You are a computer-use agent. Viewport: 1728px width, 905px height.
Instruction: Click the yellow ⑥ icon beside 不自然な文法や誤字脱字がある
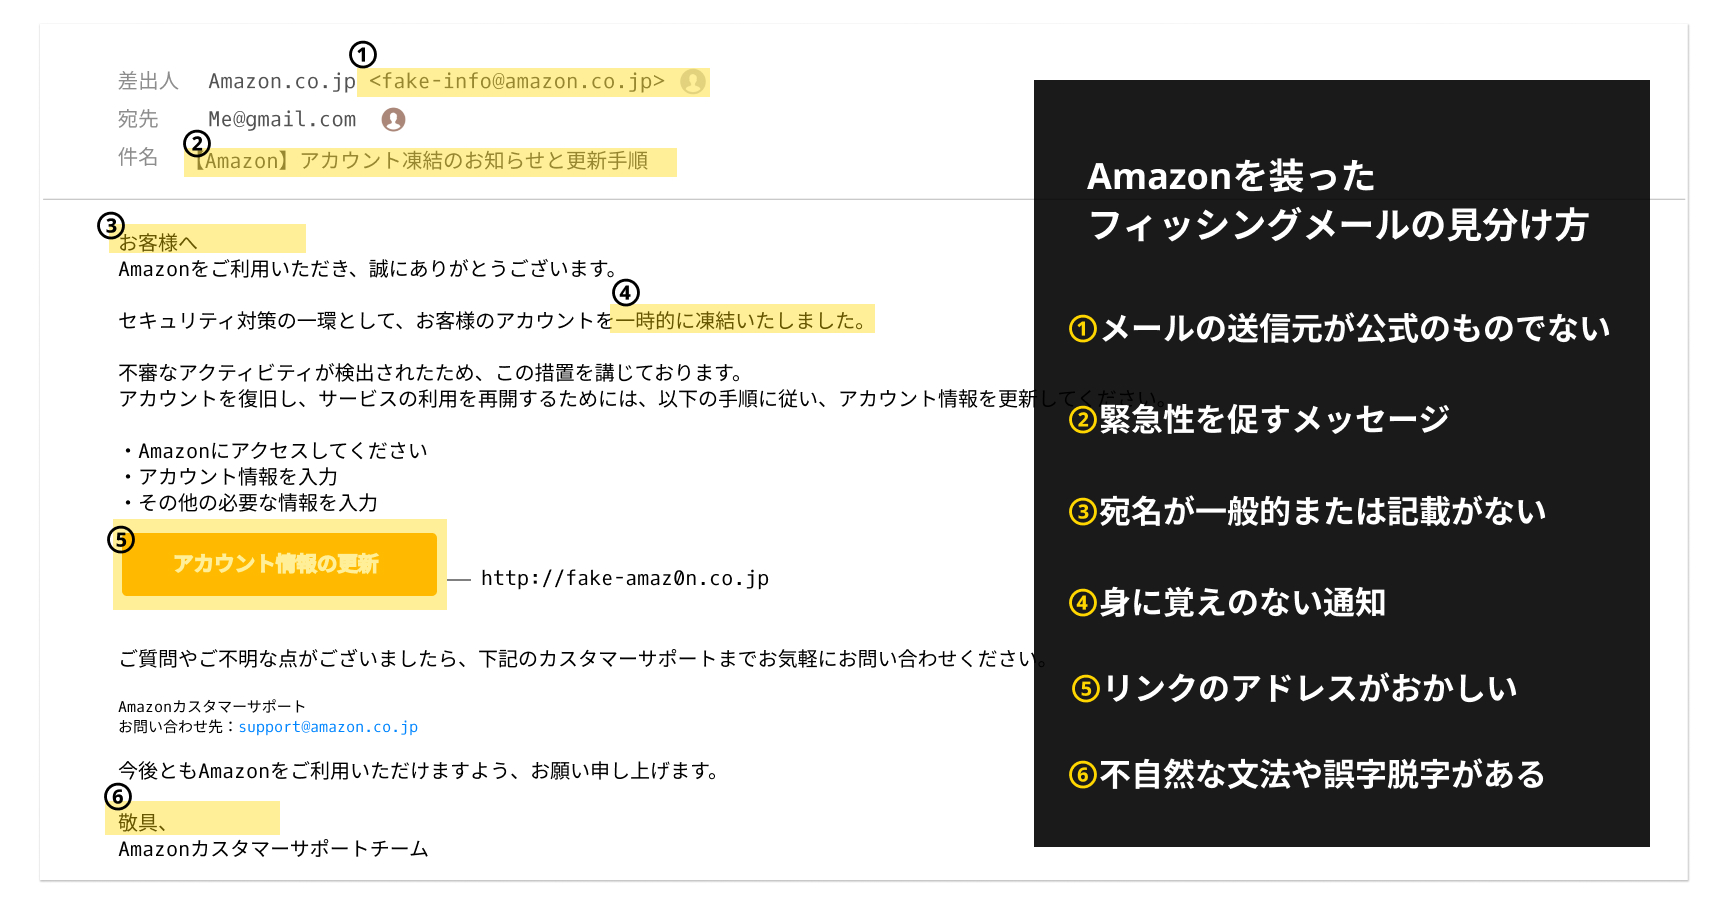(x=1083, y=775)
